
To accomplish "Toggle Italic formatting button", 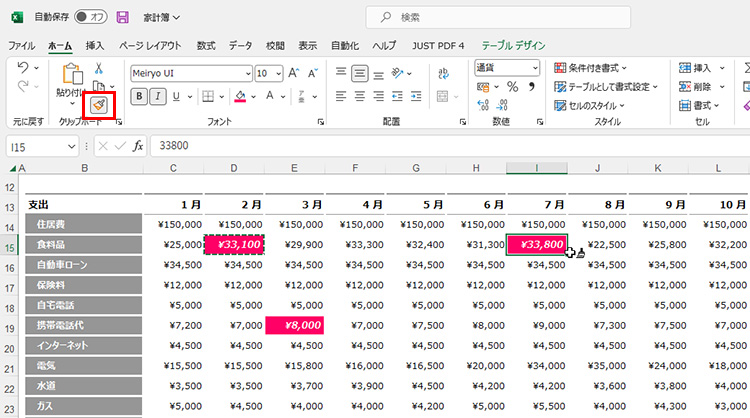I will 158,97.
